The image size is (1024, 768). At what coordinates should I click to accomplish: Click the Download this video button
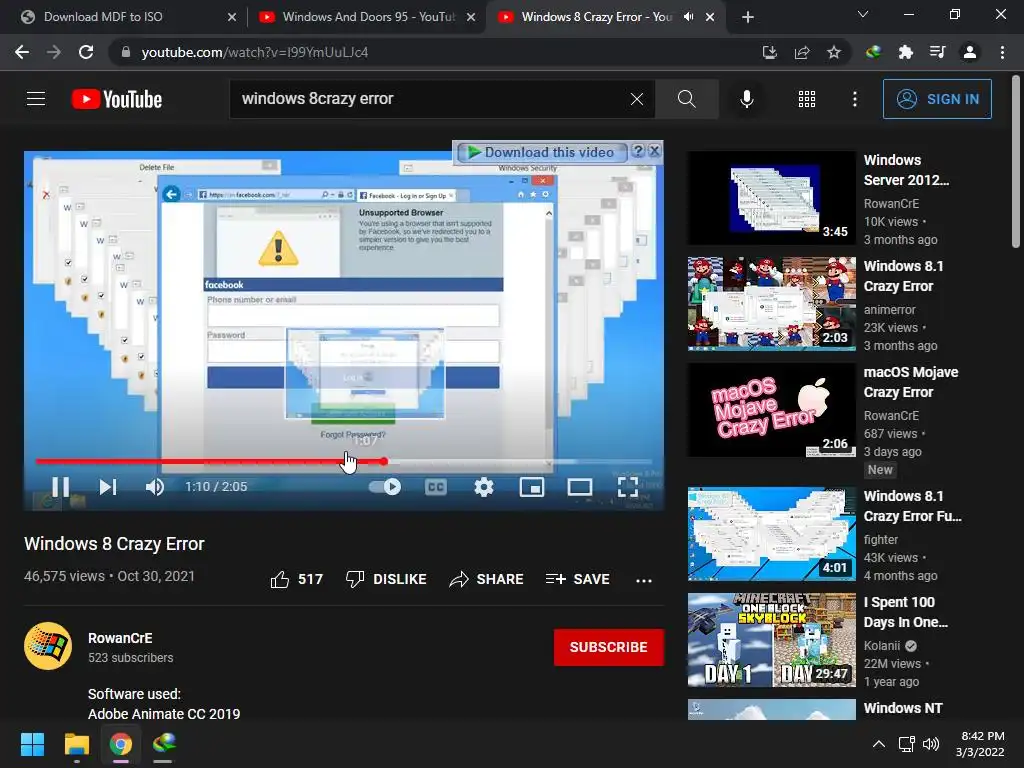point(541,152)
